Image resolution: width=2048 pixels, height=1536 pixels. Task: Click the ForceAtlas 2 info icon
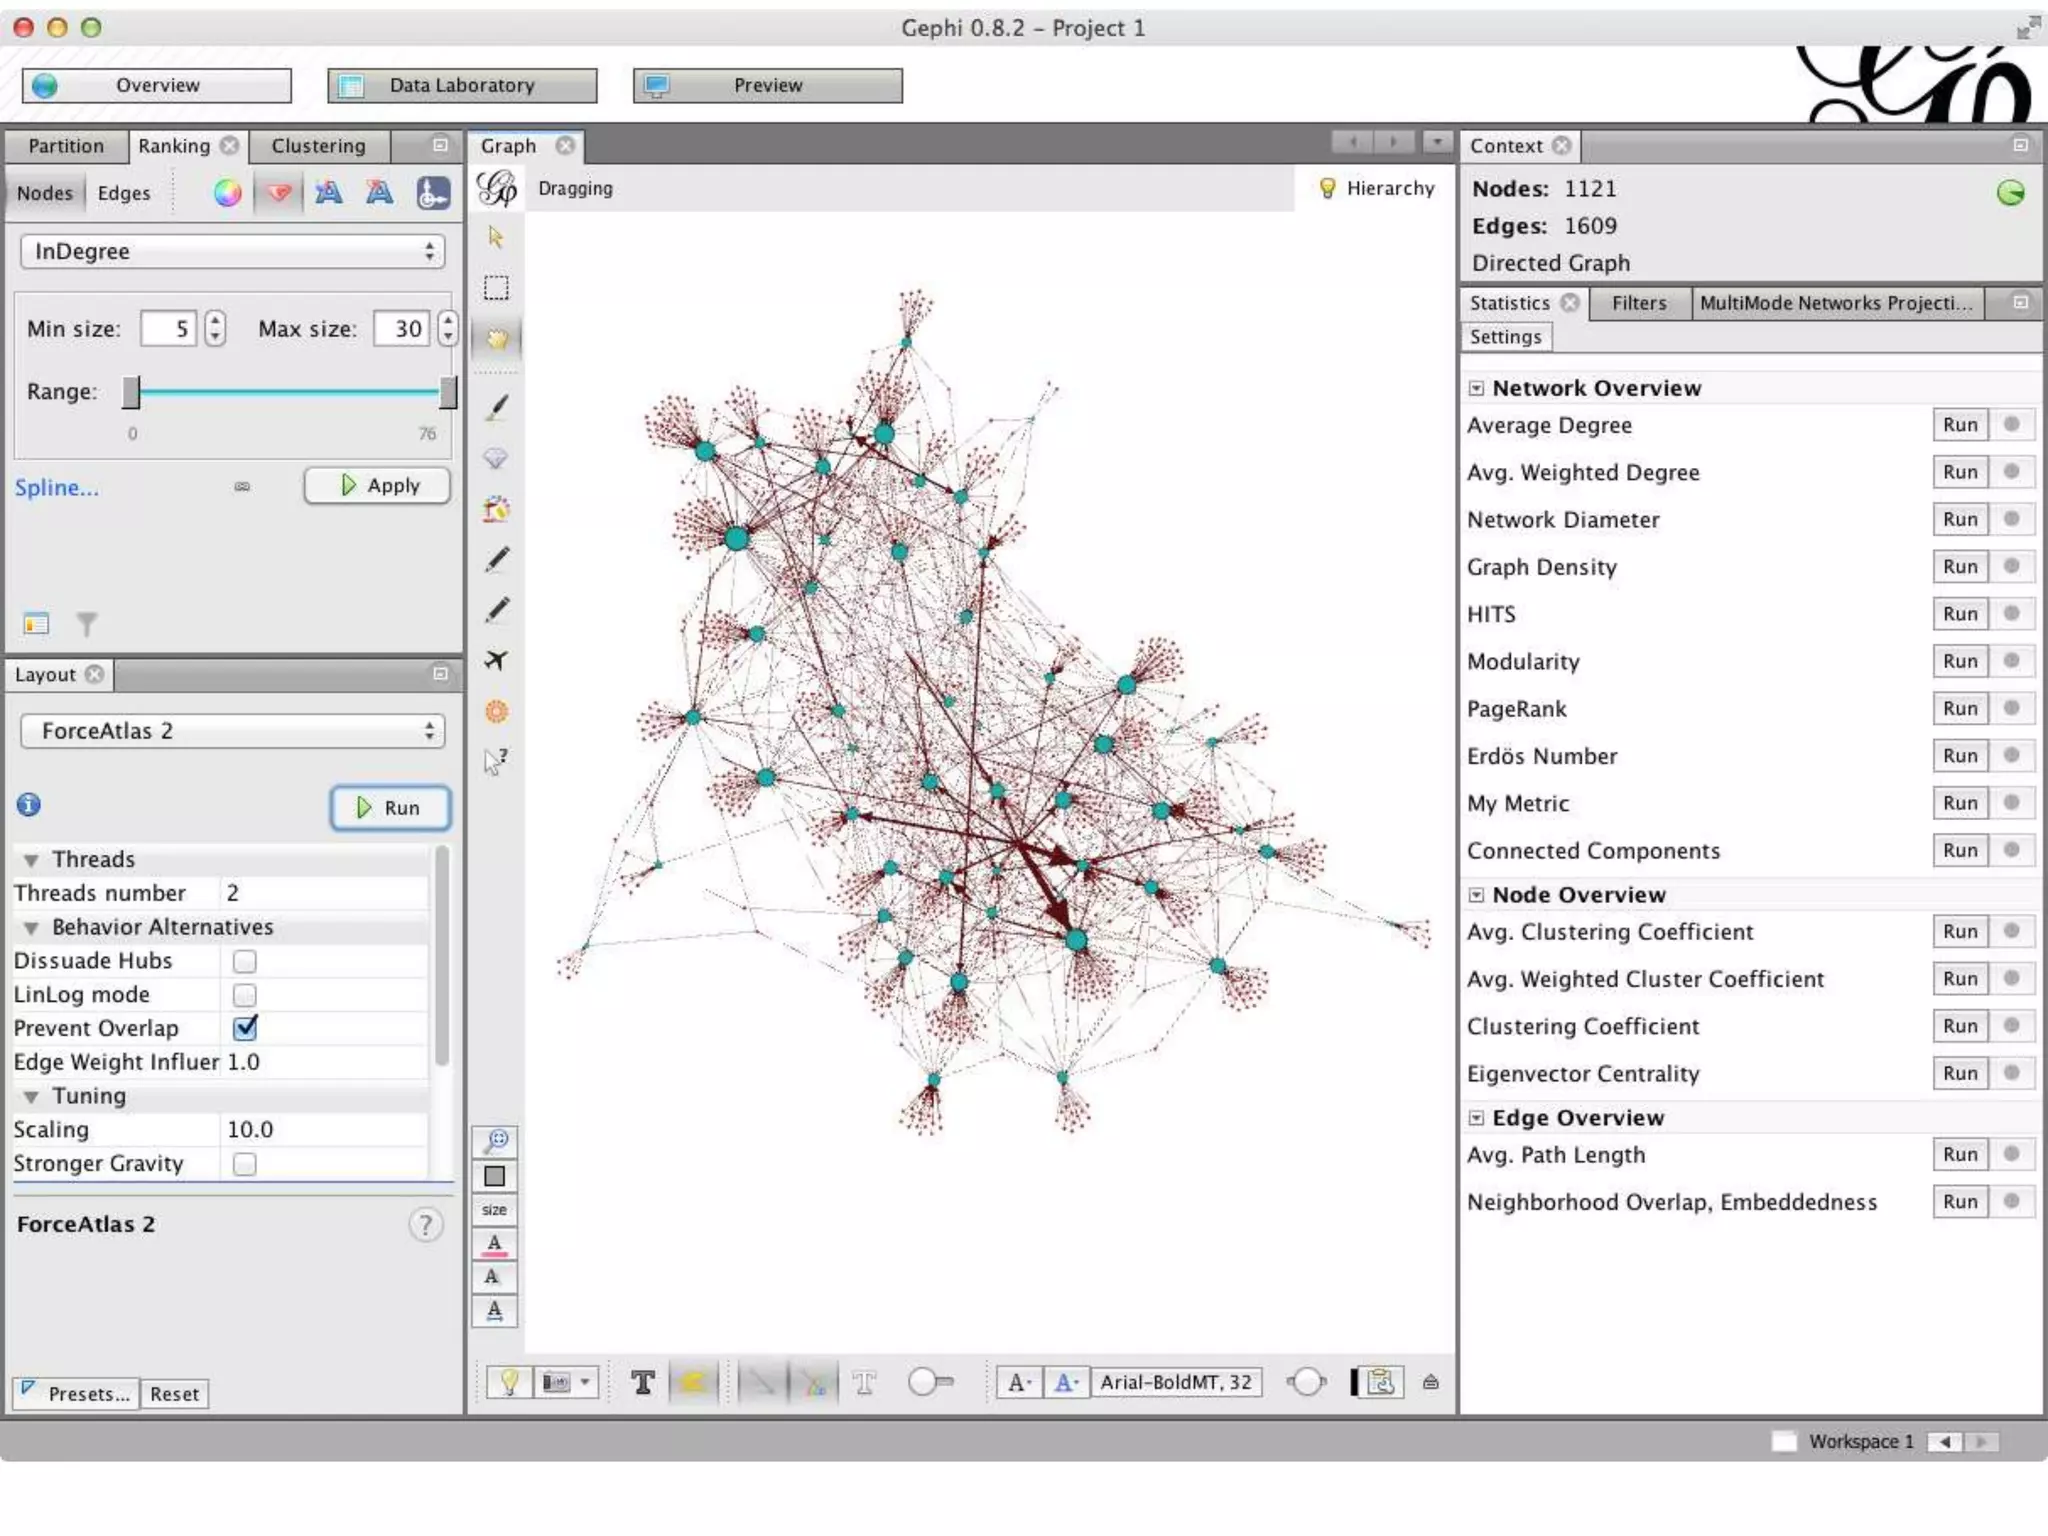[29, 805]
